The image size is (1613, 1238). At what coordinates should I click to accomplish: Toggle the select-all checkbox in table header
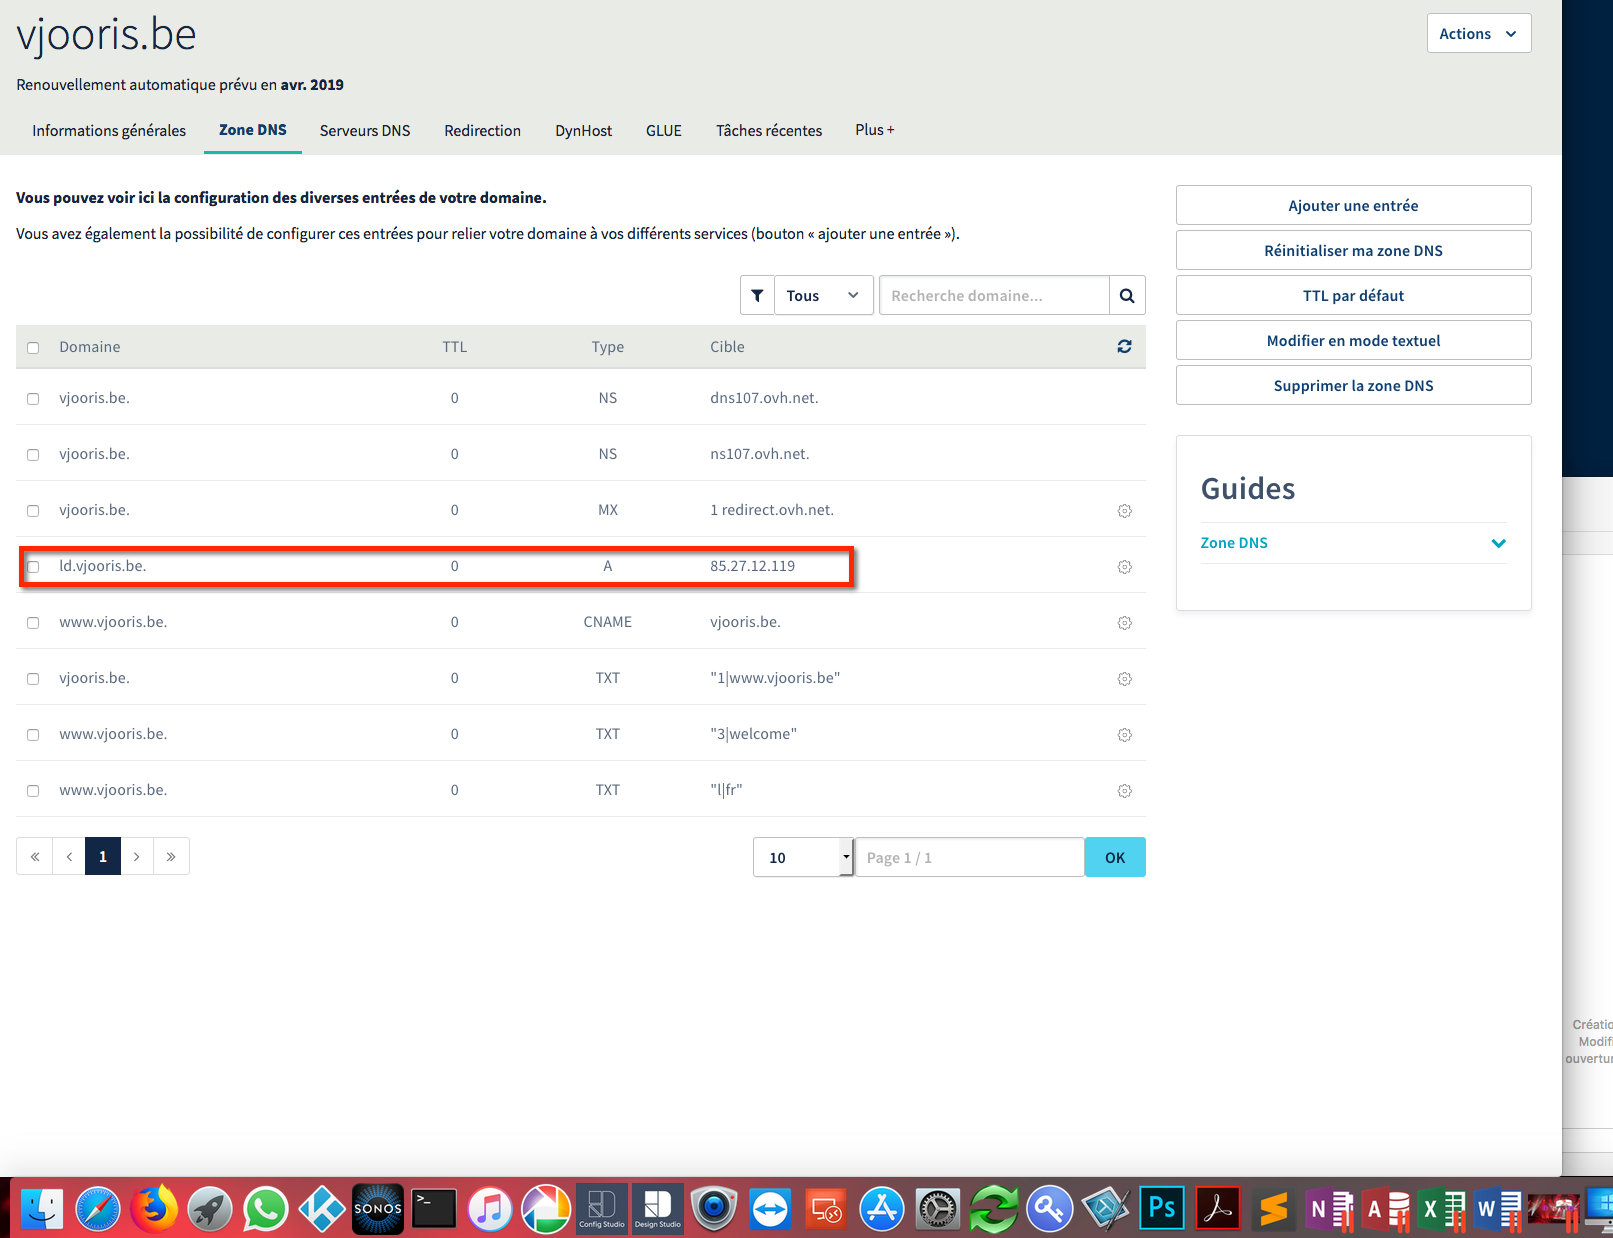coord(33,348)
